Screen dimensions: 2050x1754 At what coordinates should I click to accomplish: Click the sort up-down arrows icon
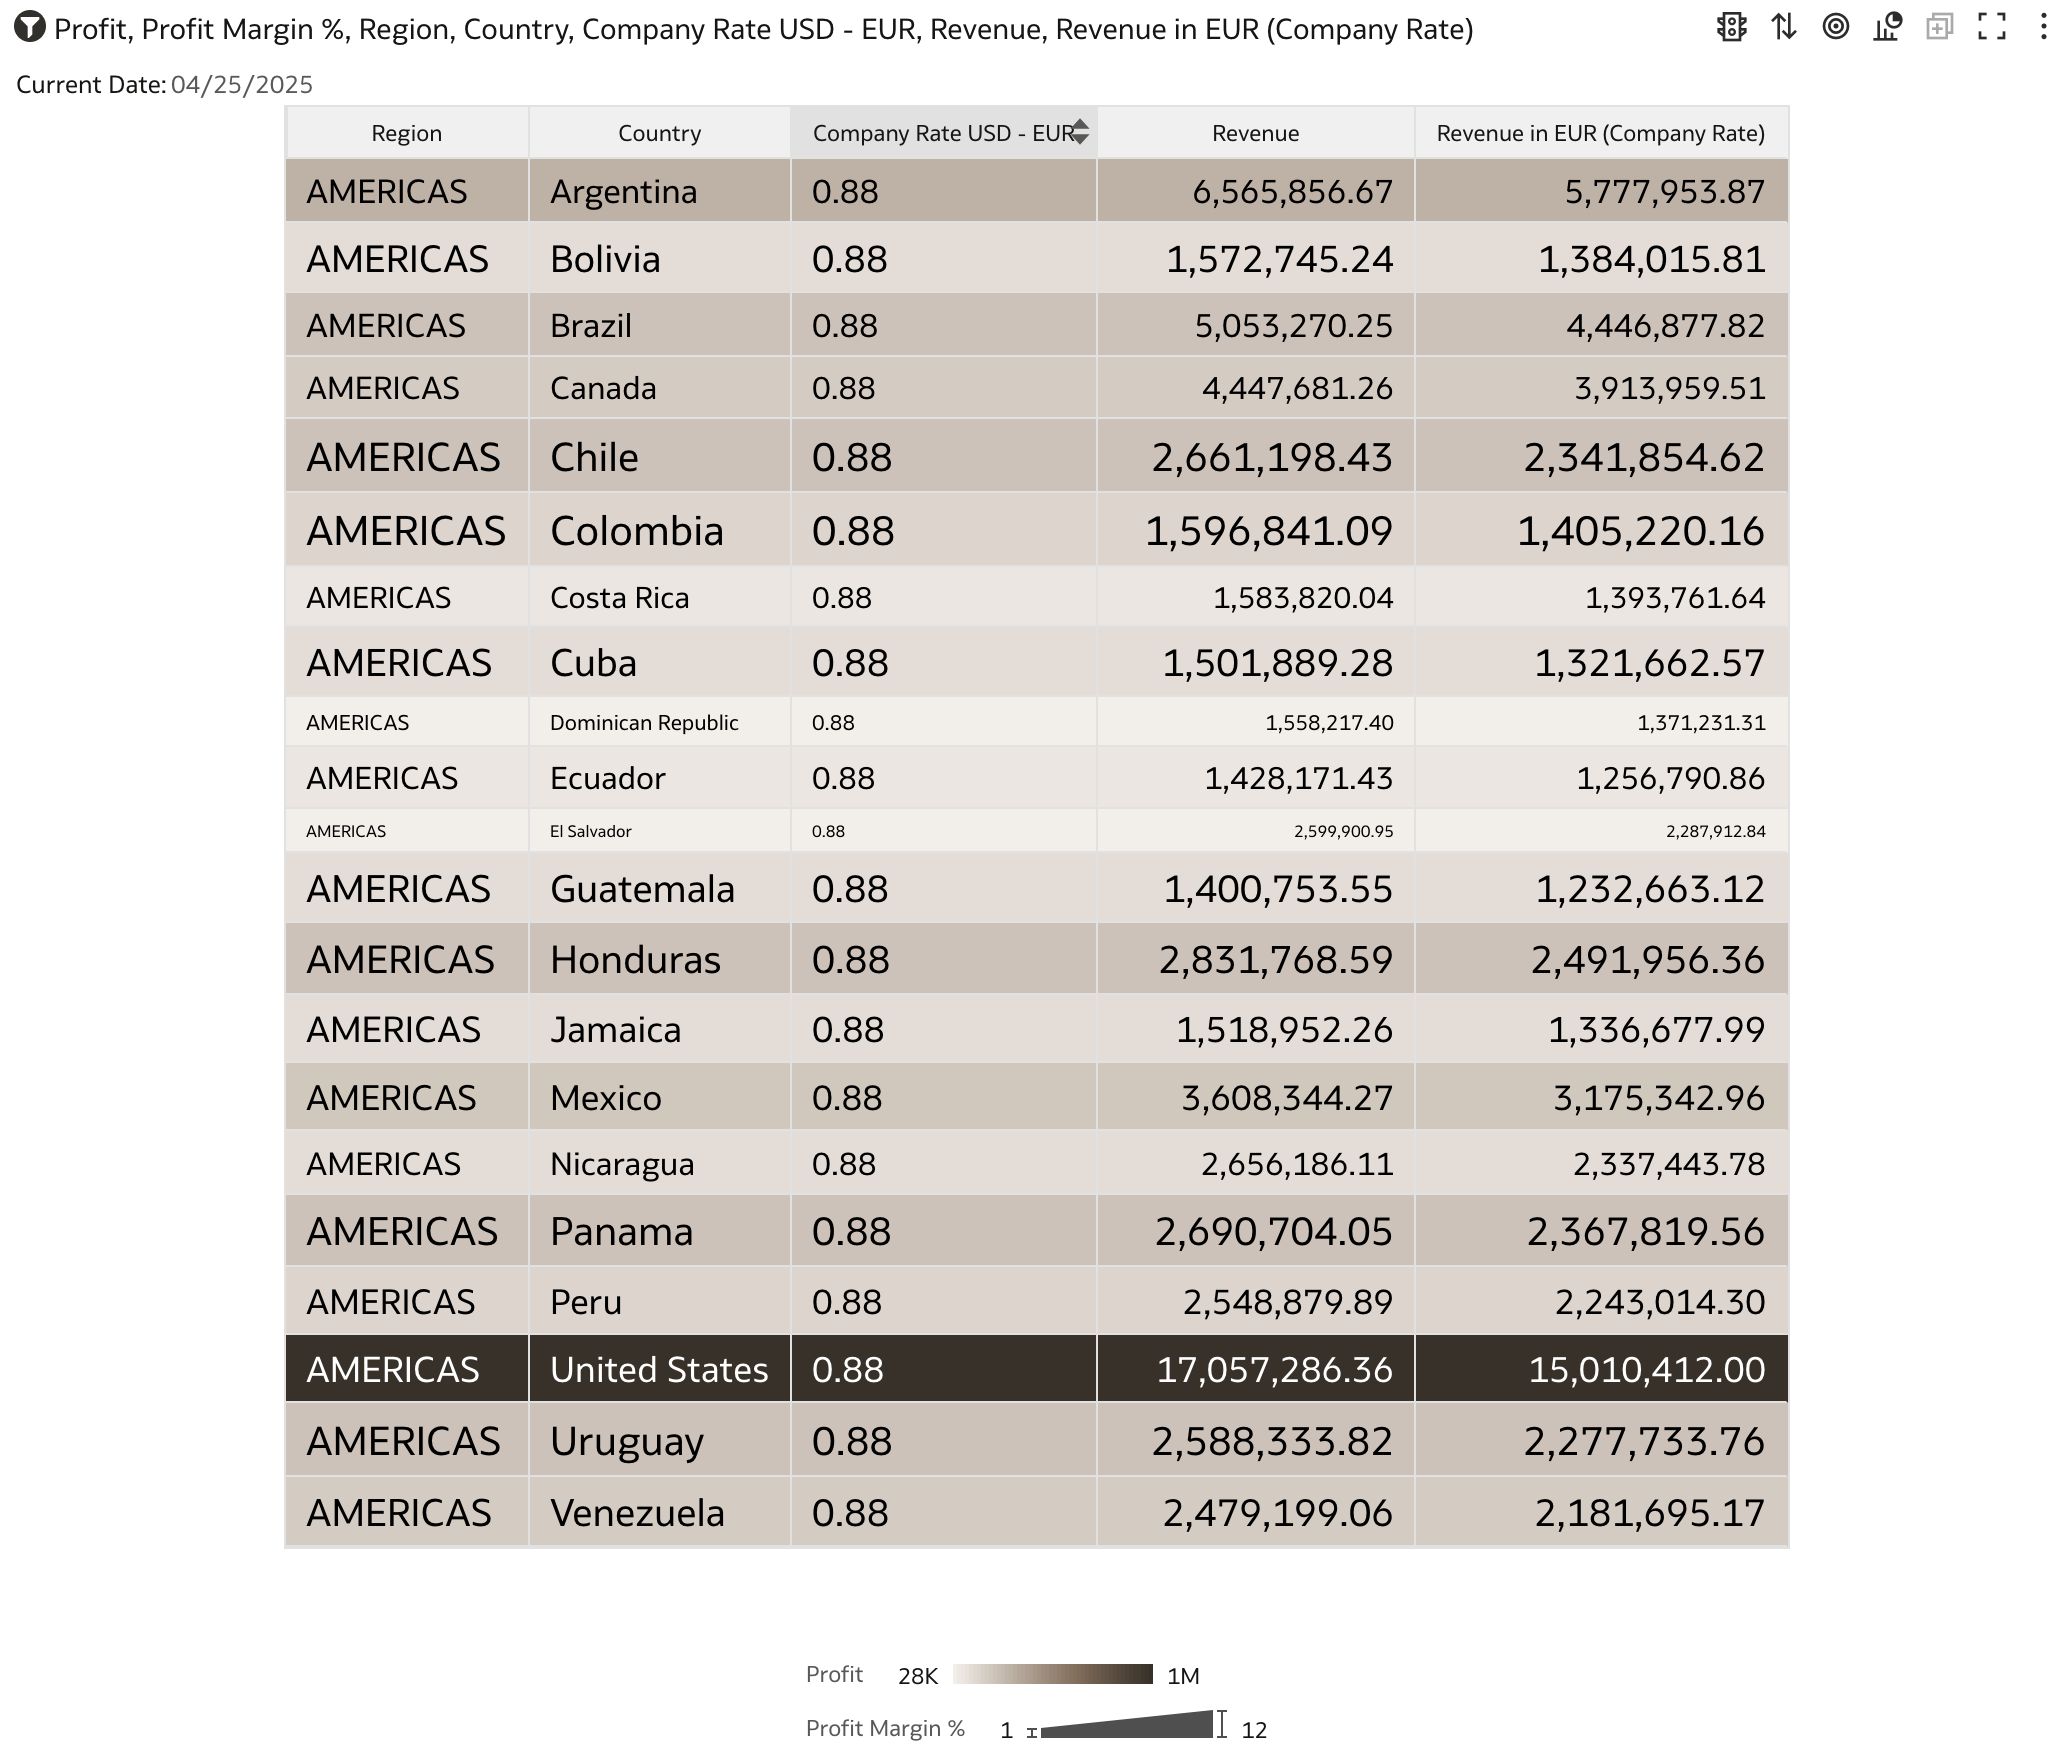(x=1784, y=27)
